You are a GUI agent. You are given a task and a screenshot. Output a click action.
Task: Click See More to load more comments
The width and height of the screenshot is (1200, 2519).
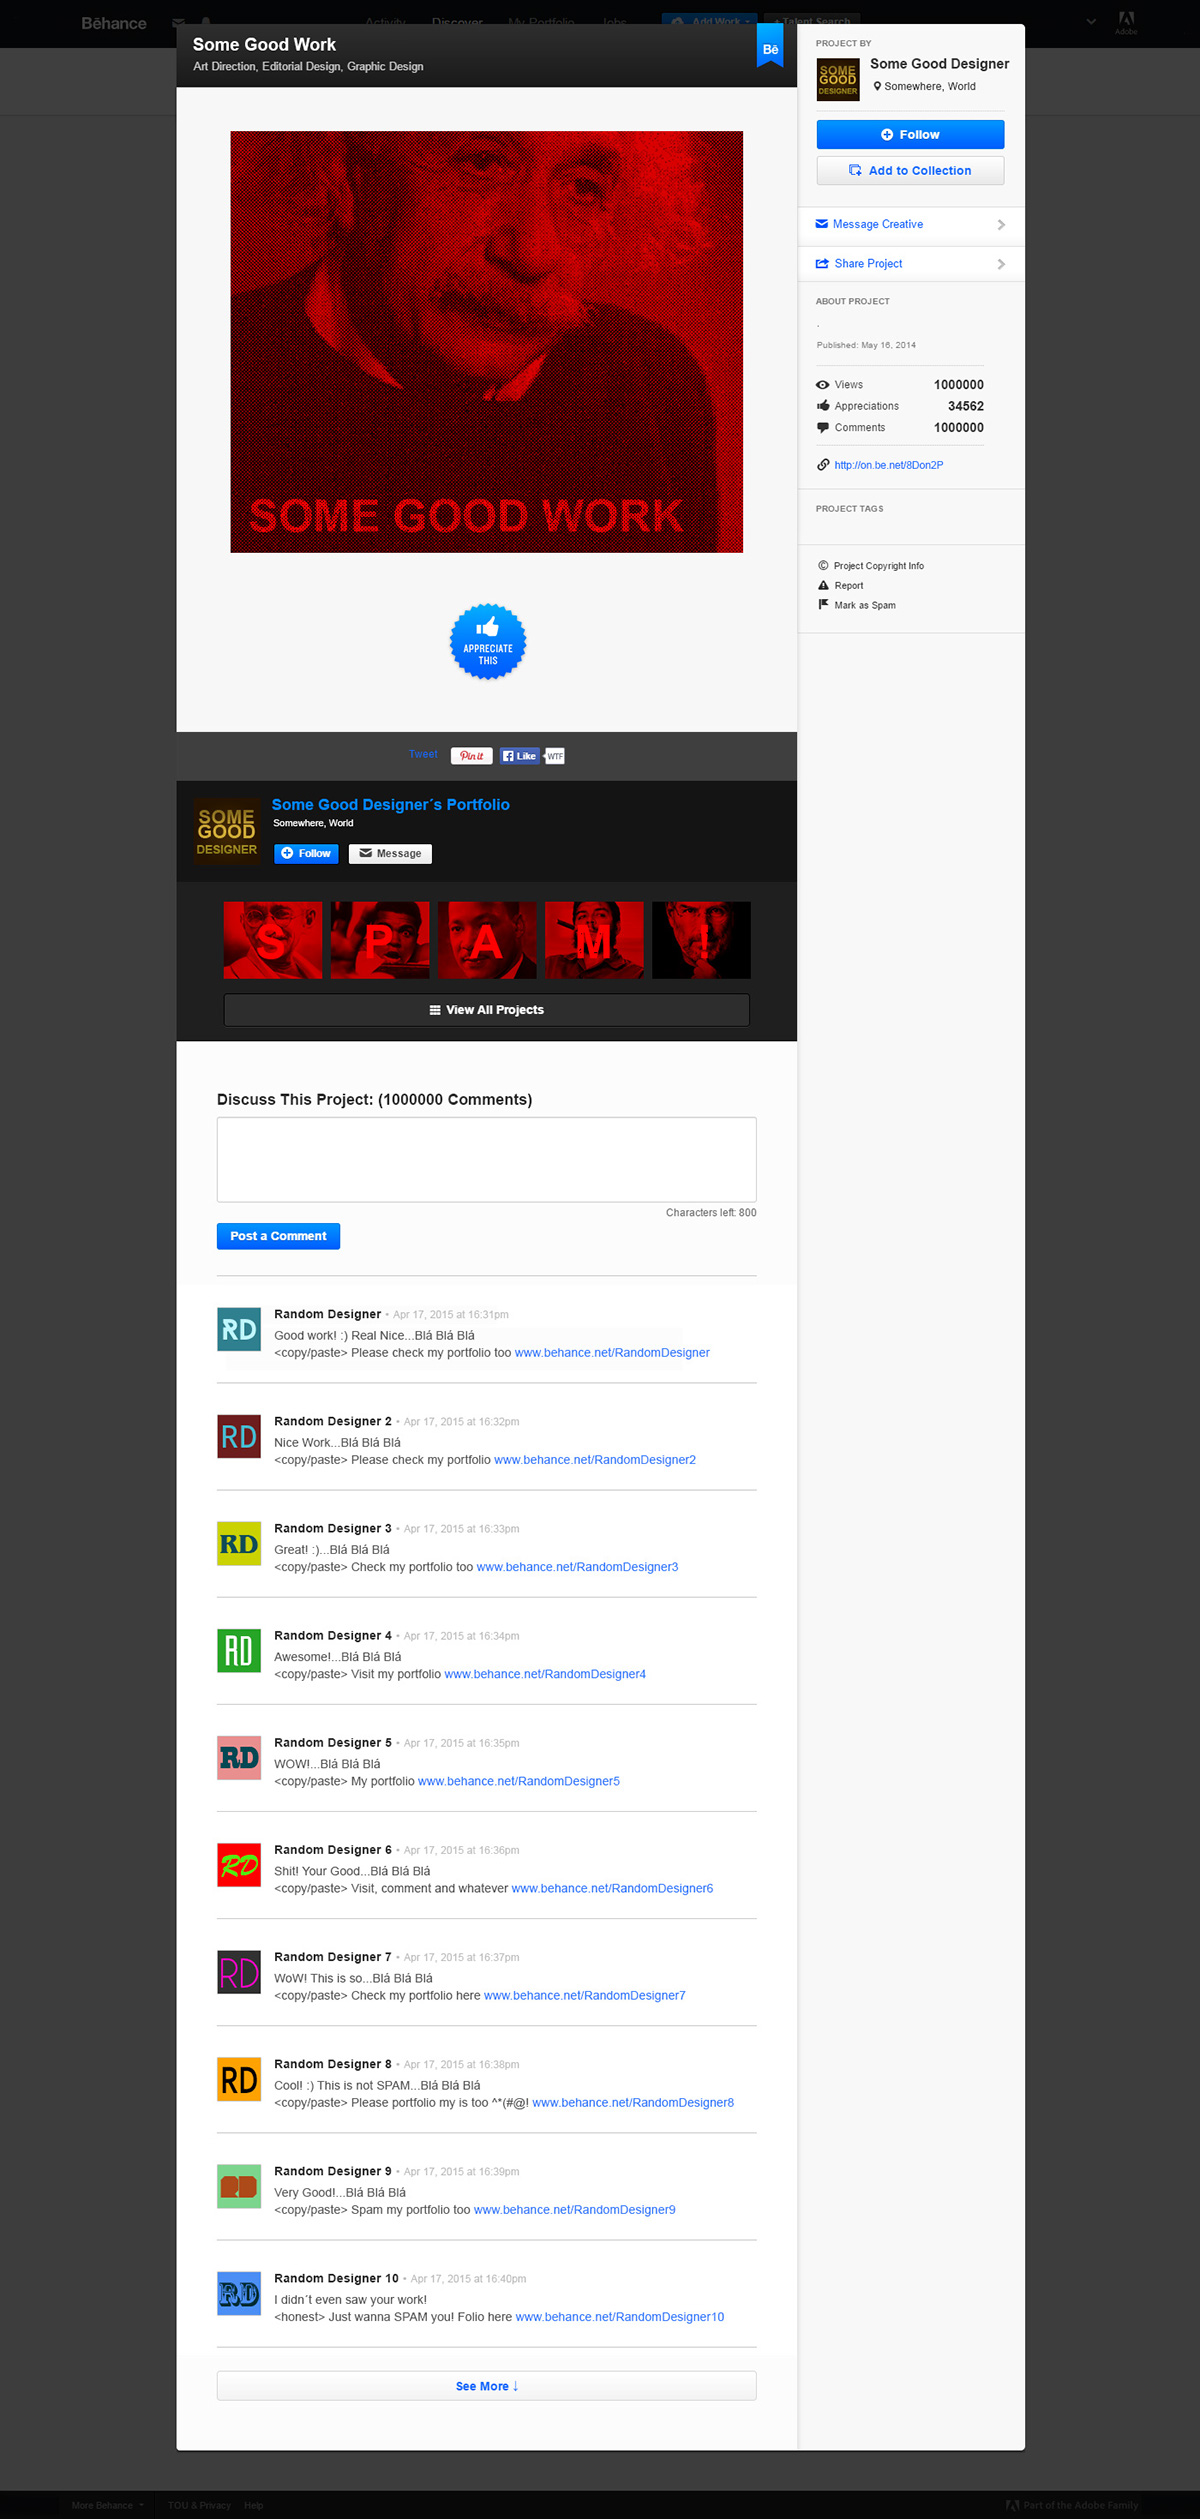click(x=486, y=2385)
